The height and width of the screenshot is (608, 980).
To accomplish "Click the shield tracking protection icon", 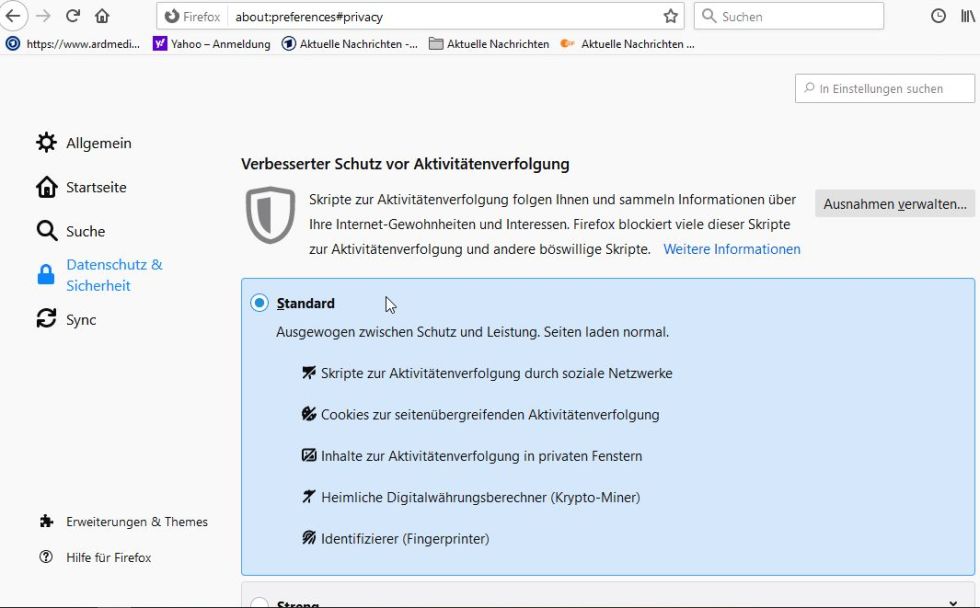I will (x=270, y=214).
